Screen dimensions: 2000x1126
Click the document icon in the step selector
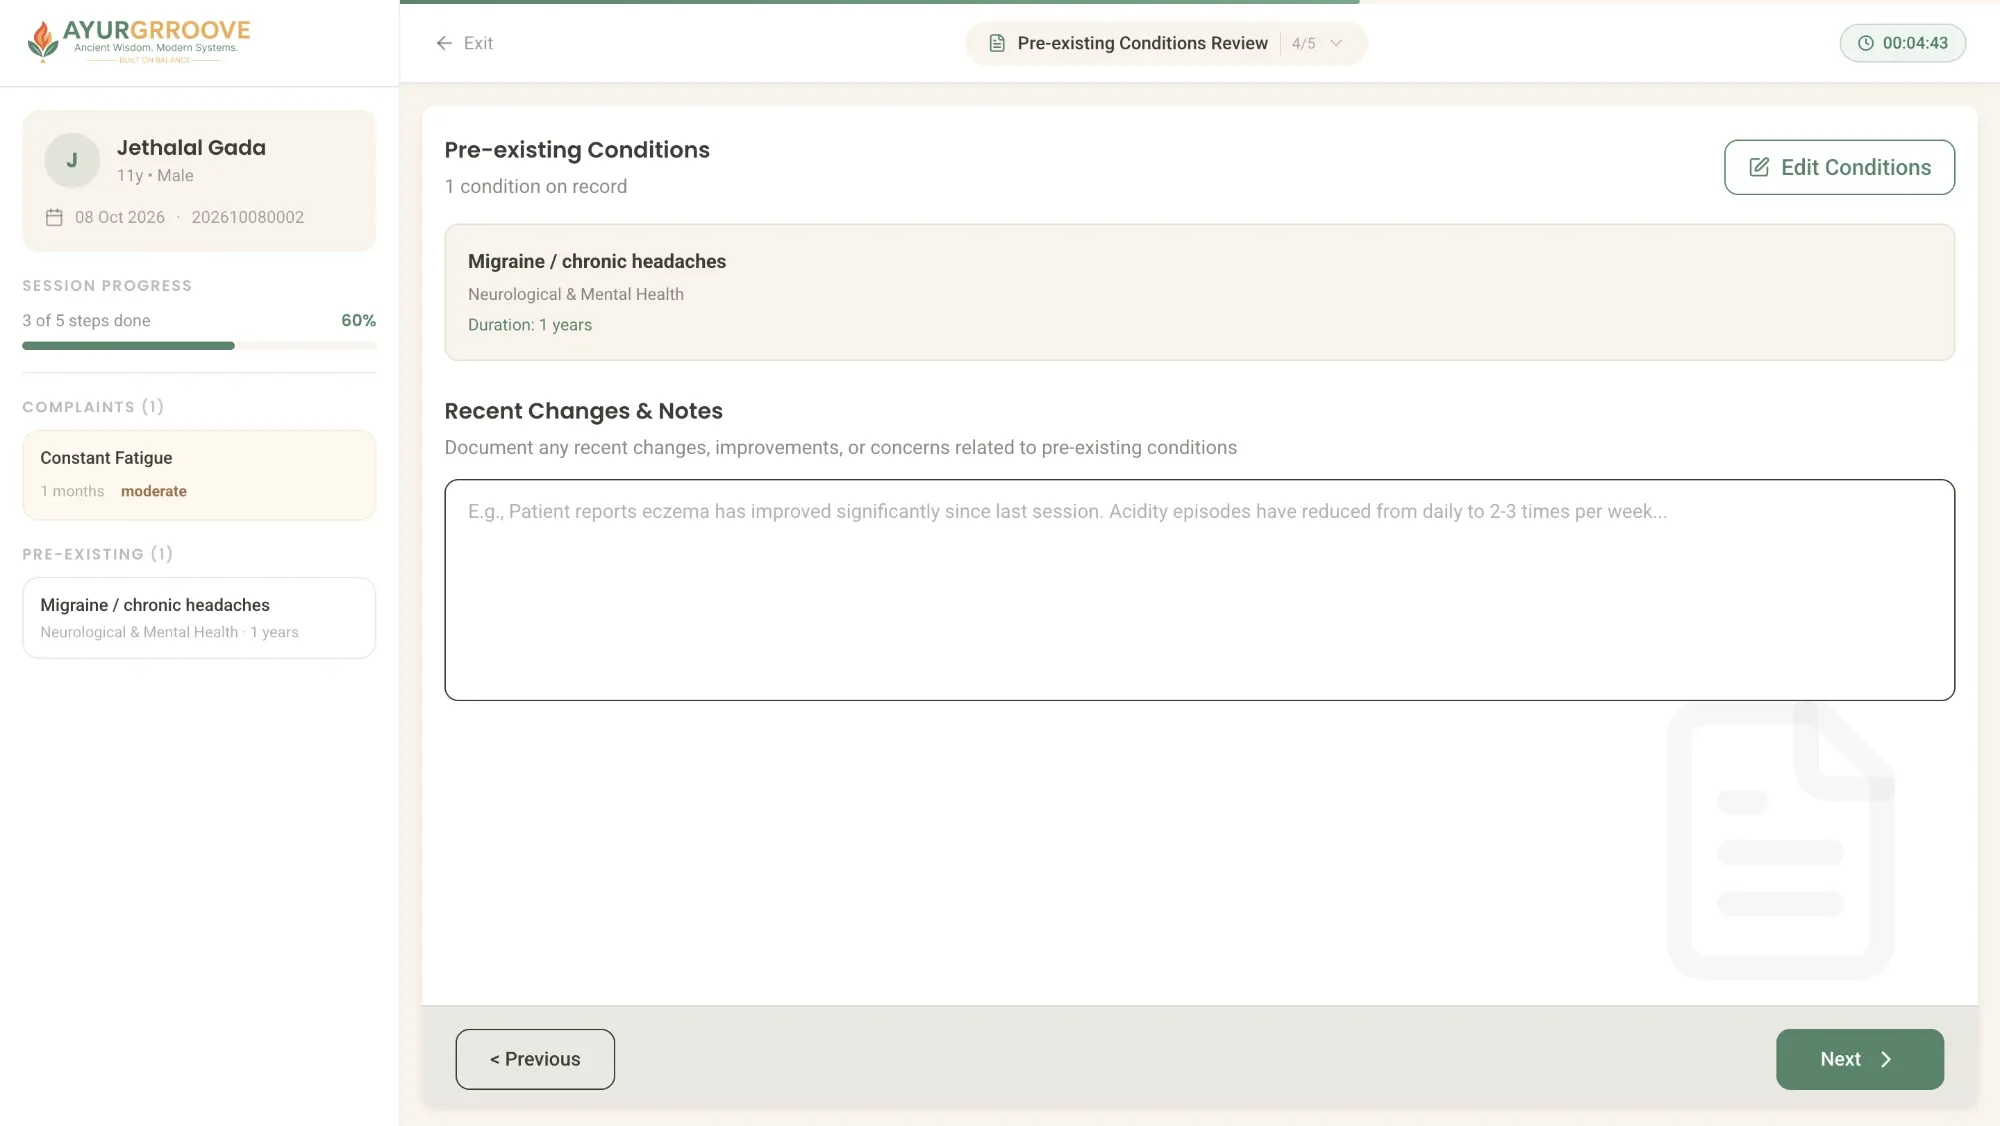(x=996, y=43)
